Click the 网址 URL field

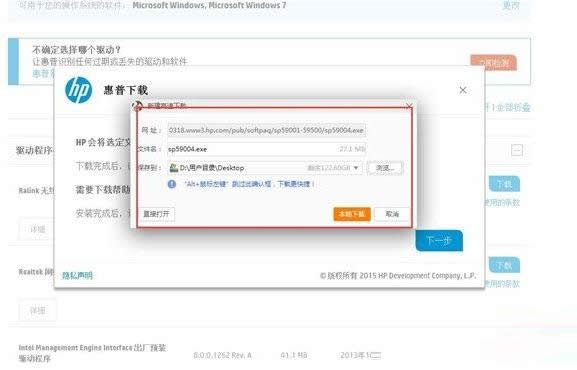tap(266, 130)
